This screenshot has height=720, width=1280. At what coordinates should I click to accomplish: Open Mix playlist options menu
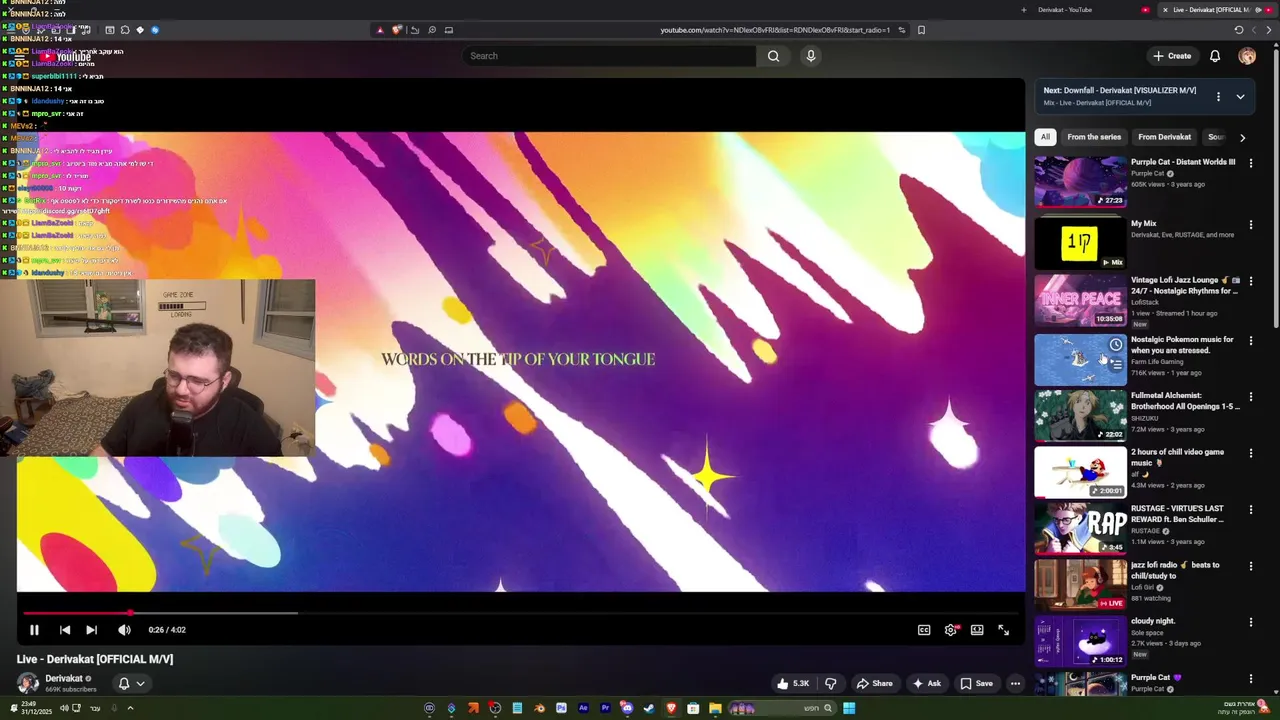[x=1218, y=97]
